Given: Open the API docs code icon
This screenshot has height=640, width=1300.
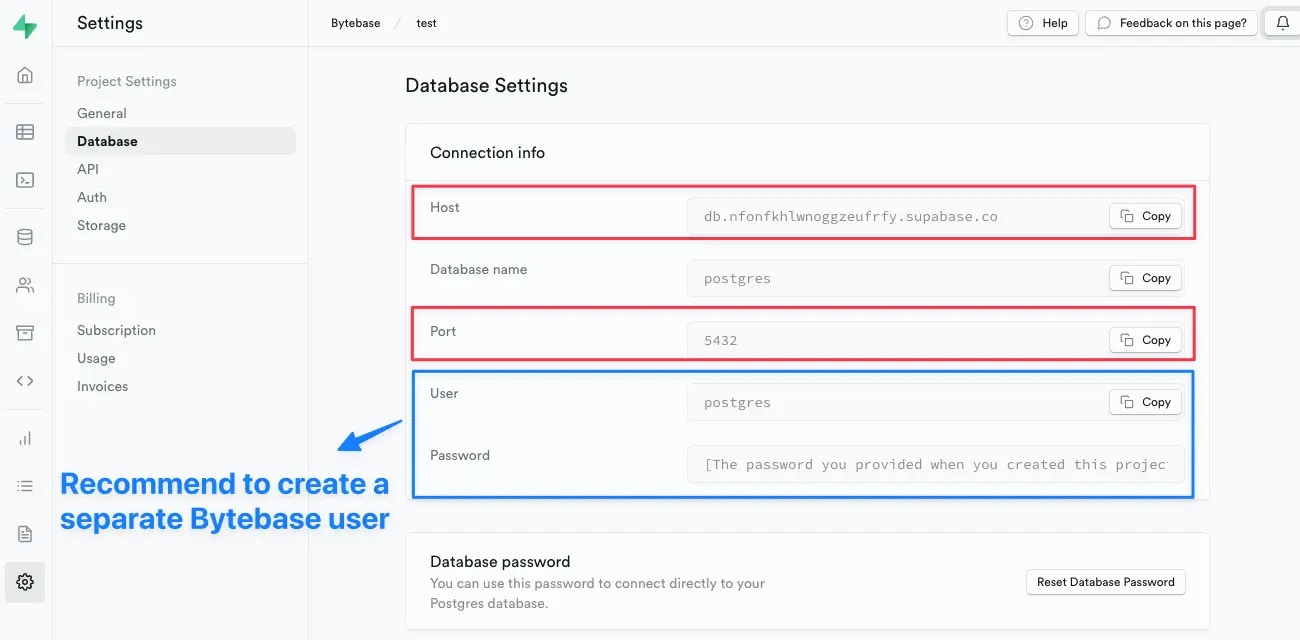Looking at the screenshot, I should tap(24, 380).
